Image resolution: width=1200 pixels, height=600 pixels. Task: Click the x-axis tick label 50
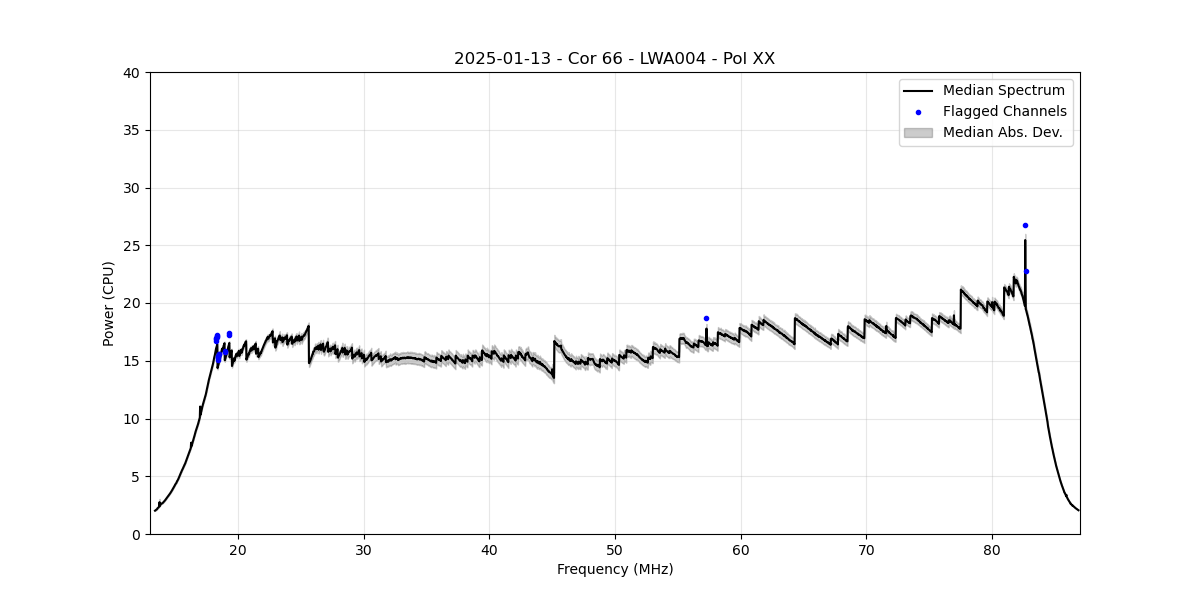point(615,549)
